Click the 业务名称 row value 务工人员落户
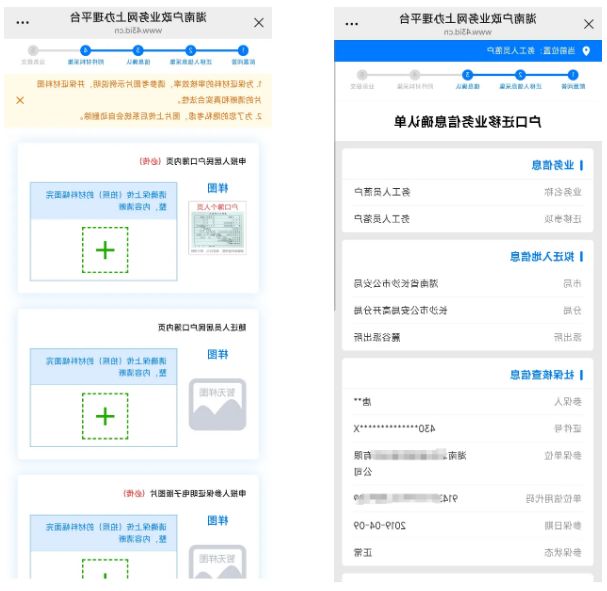This screenshot has width=607, height=591. (382, 192)
